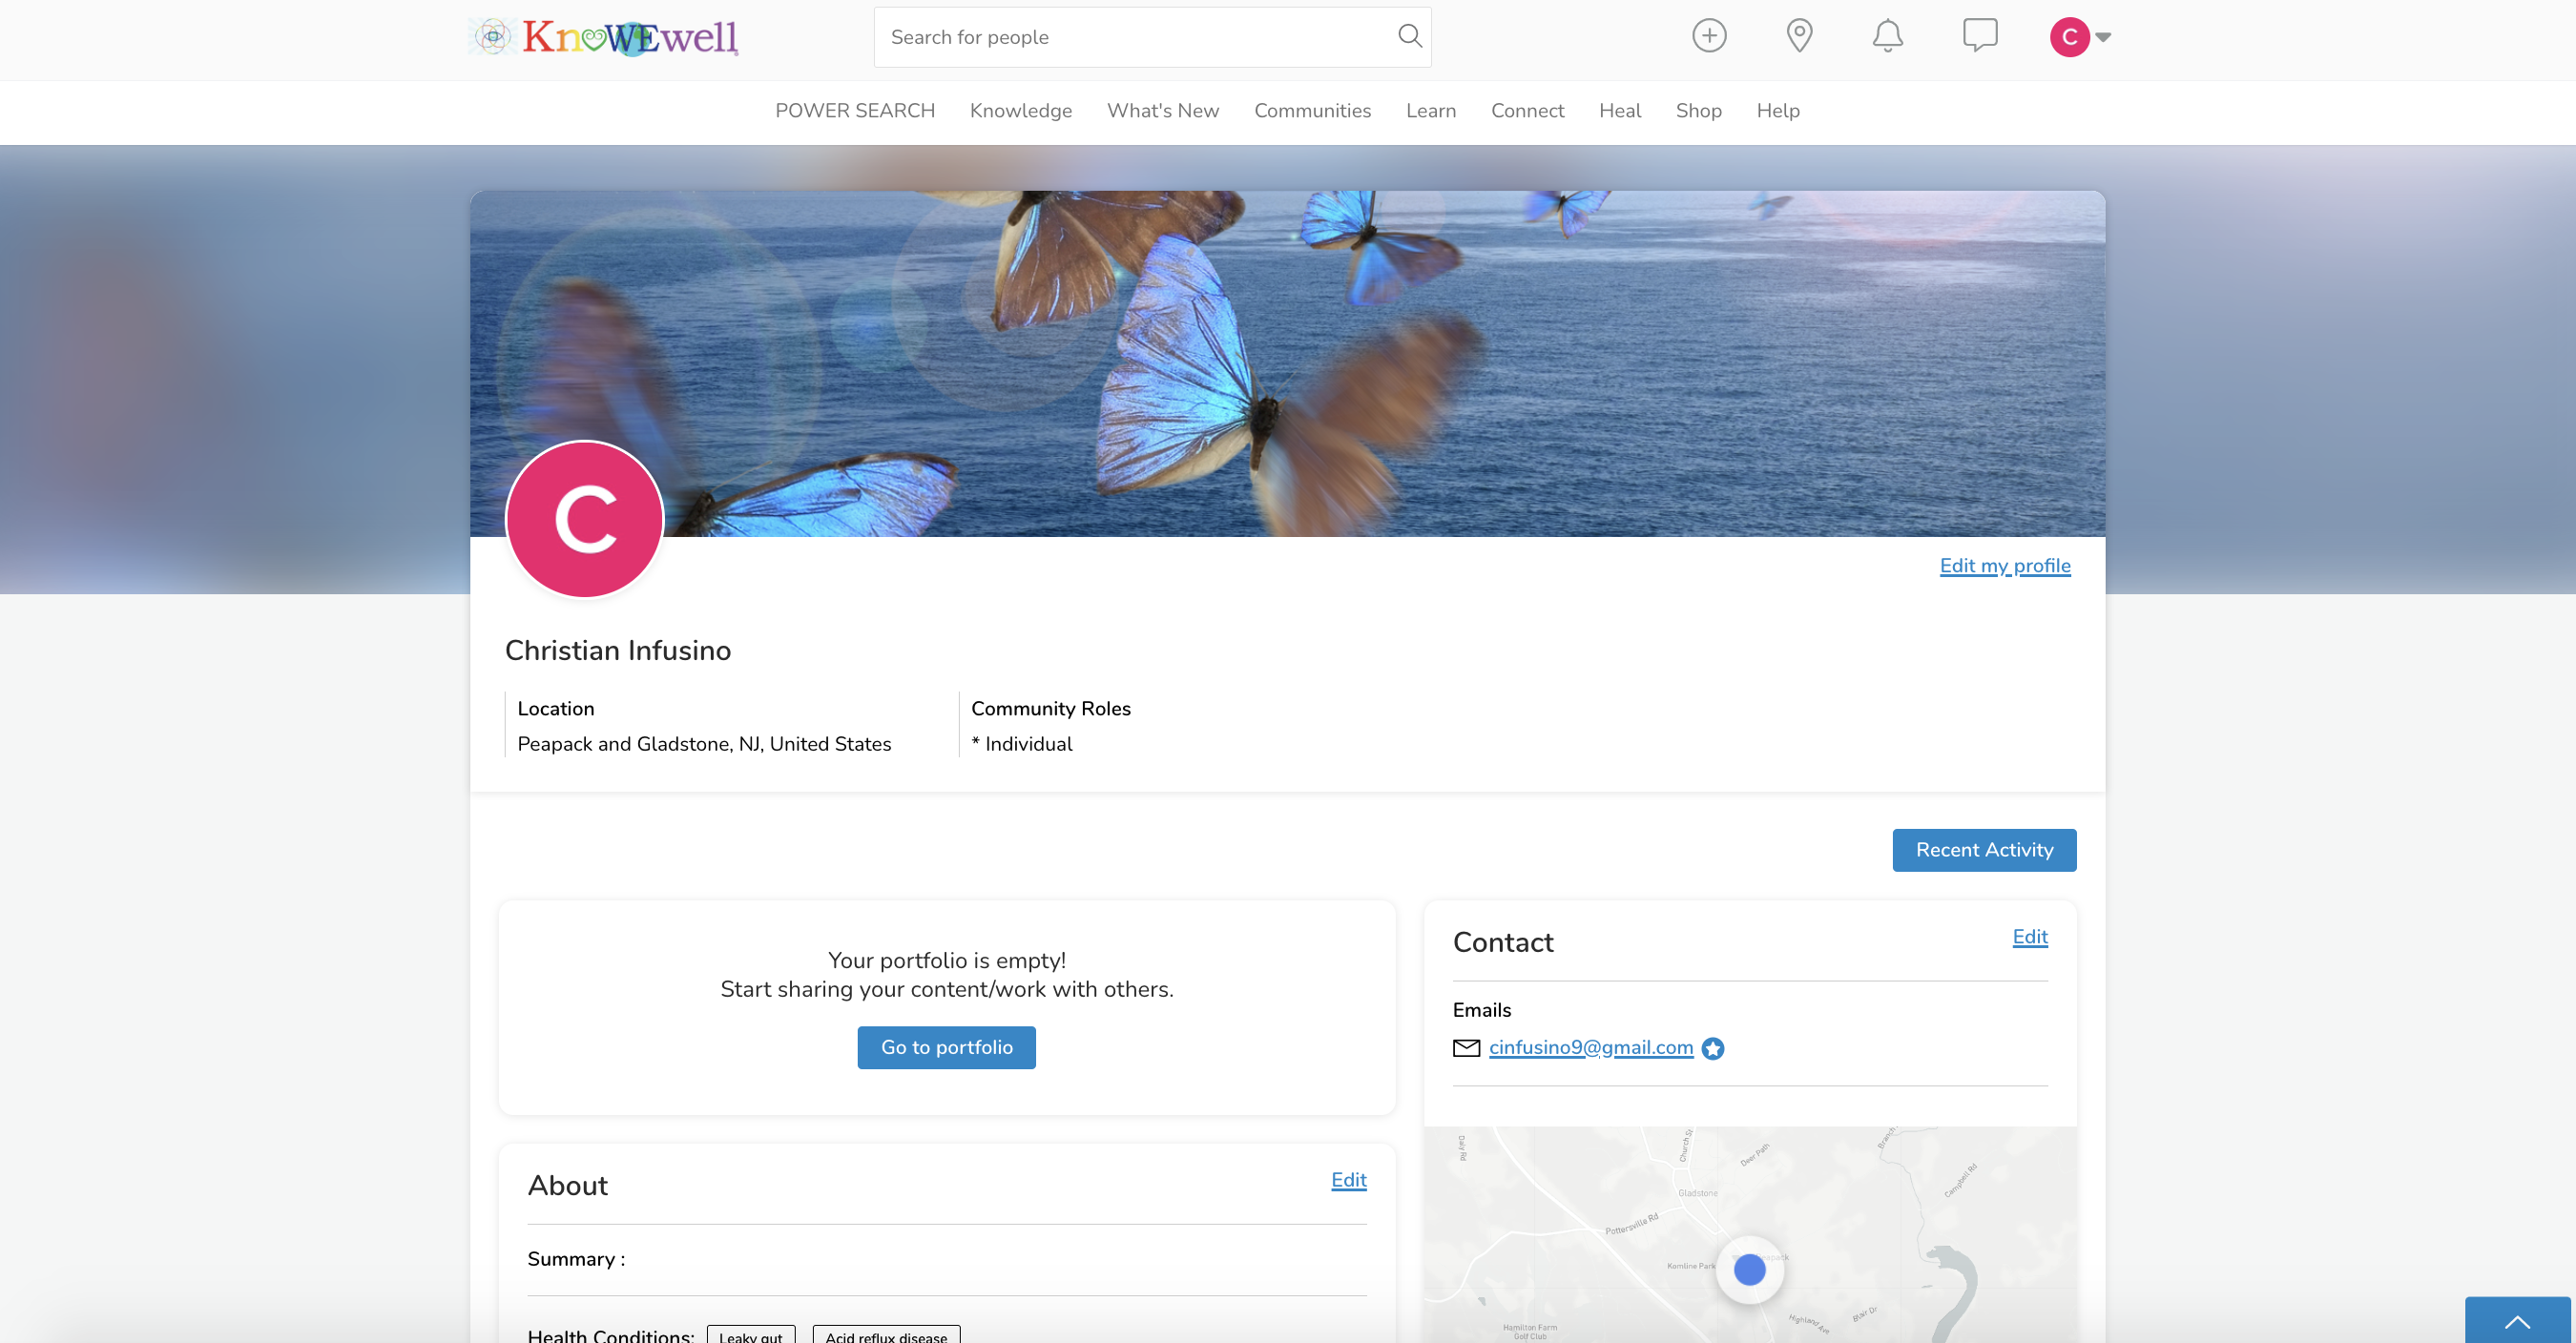The width and height of the screenshot is (2576, 1343).
Task: Click the blue map location marker
Action: (1749, 1270)
